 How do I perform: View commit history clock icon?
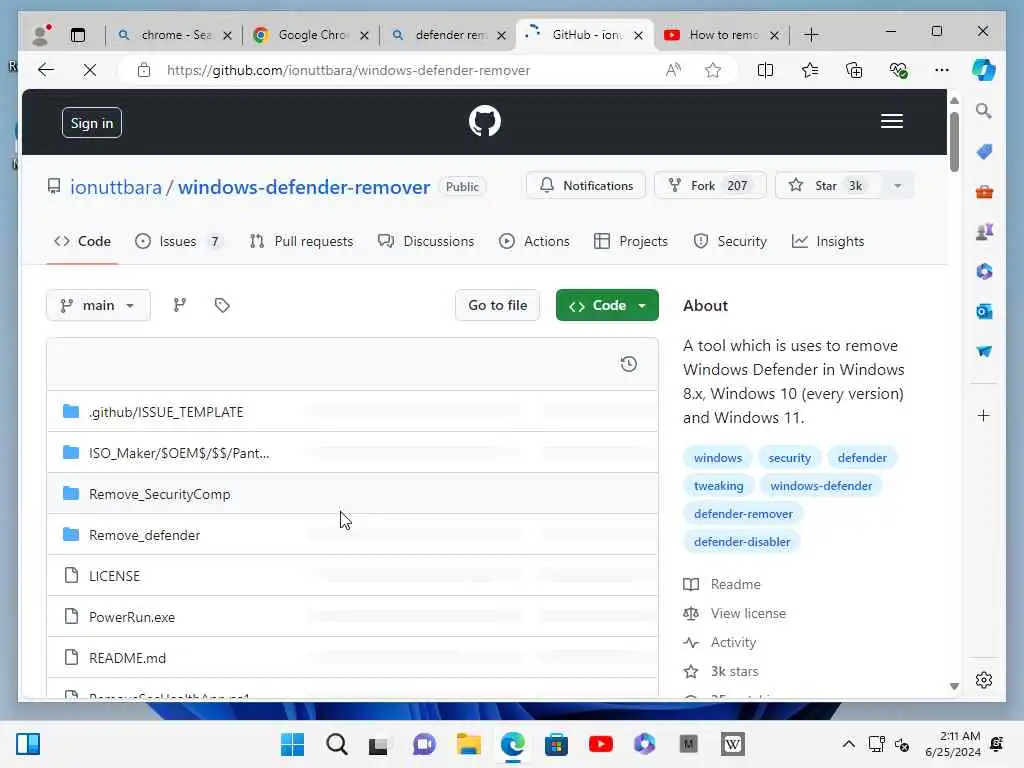point(628,364)
